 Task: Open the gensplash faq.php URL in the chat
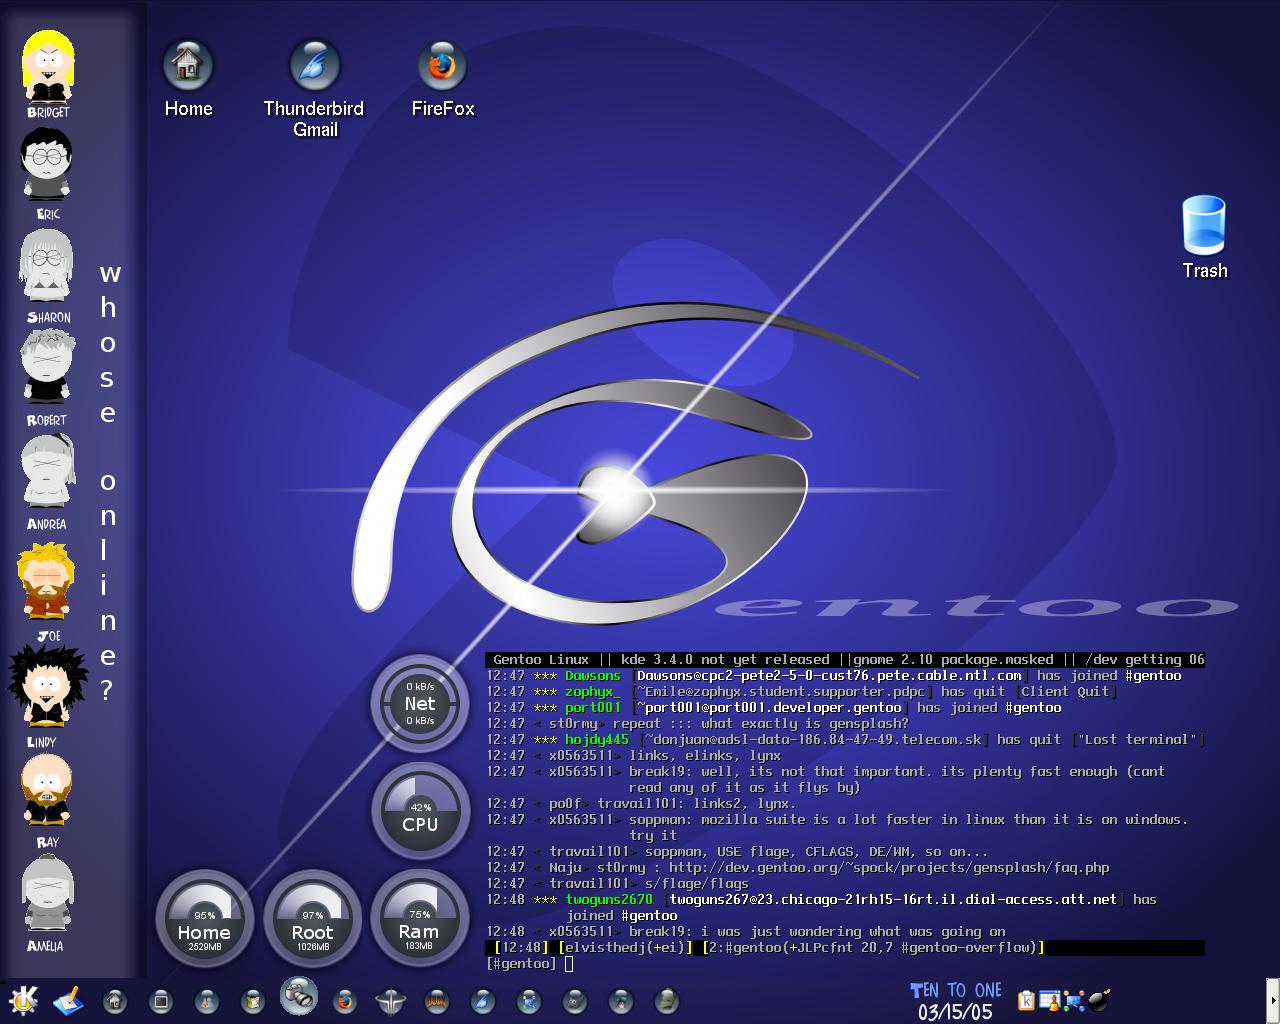coord(889,868)
